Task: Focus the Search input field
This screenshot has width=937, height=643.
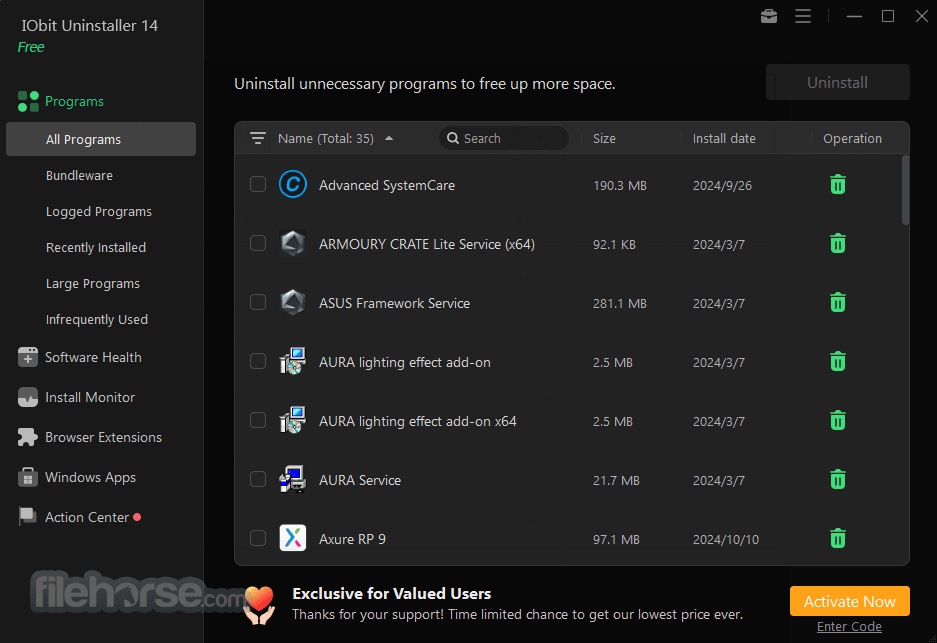Action: (503, 138)
